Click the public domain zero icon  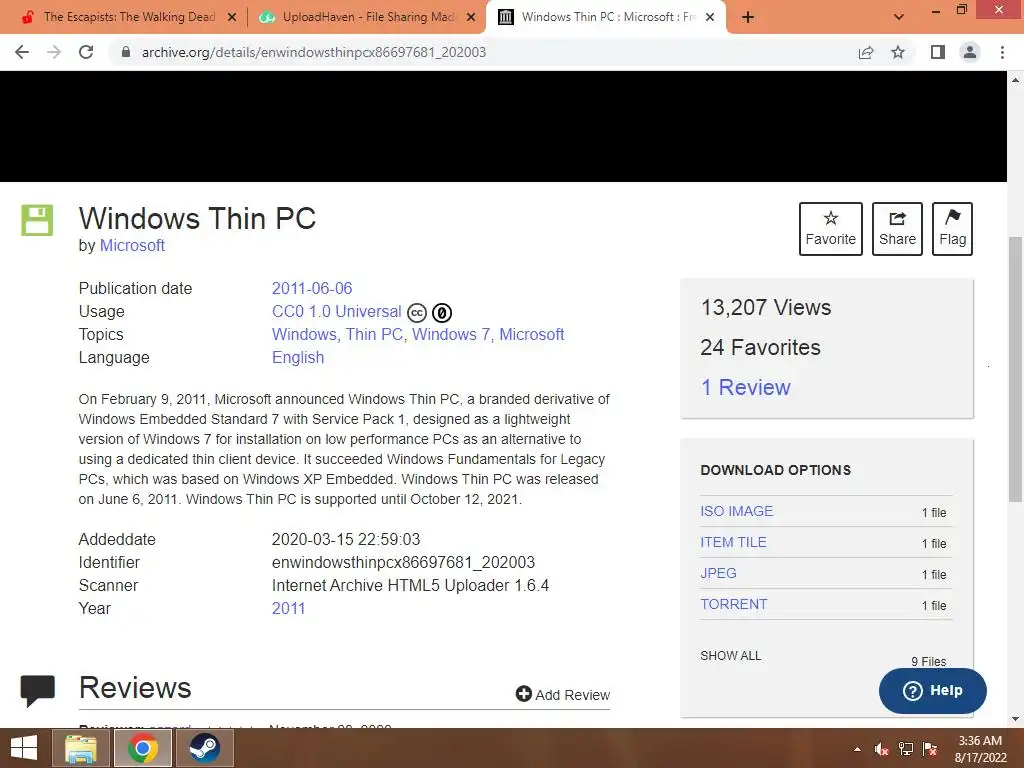click(x=441, y=313)
